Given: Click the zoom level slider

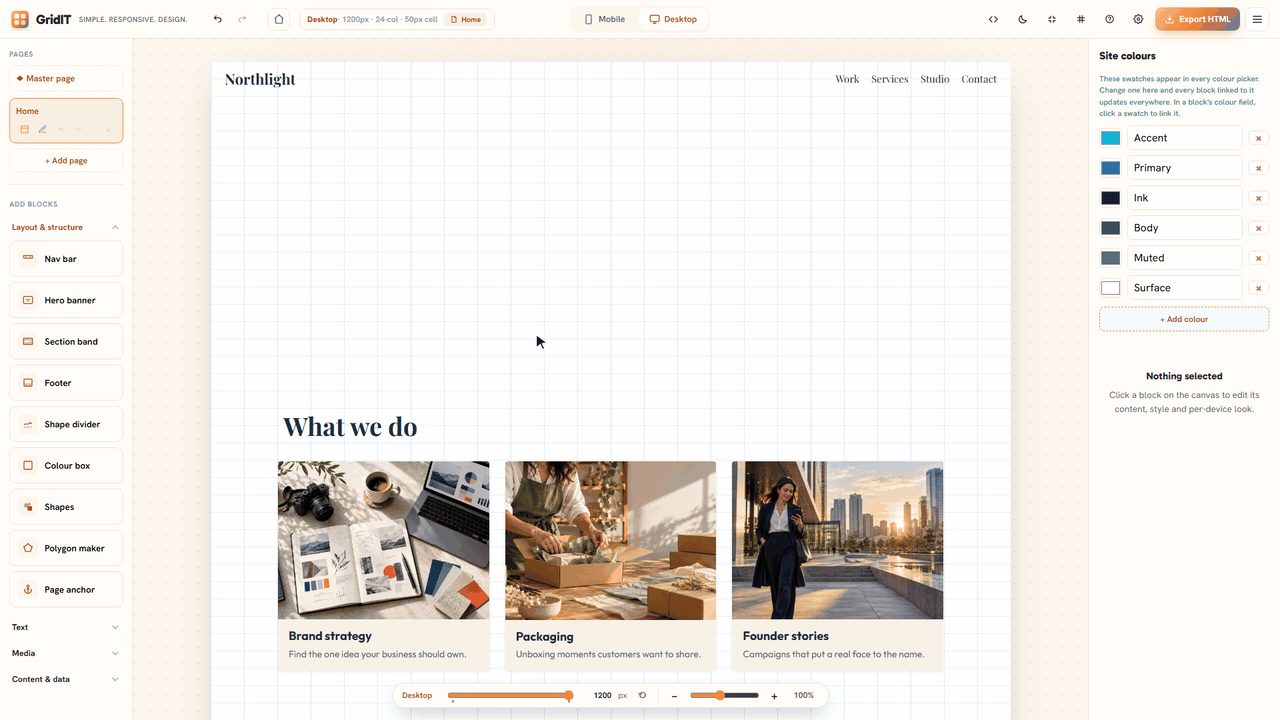Looking at the screenshot, I should pyautogui.click(x=724, y=695).
